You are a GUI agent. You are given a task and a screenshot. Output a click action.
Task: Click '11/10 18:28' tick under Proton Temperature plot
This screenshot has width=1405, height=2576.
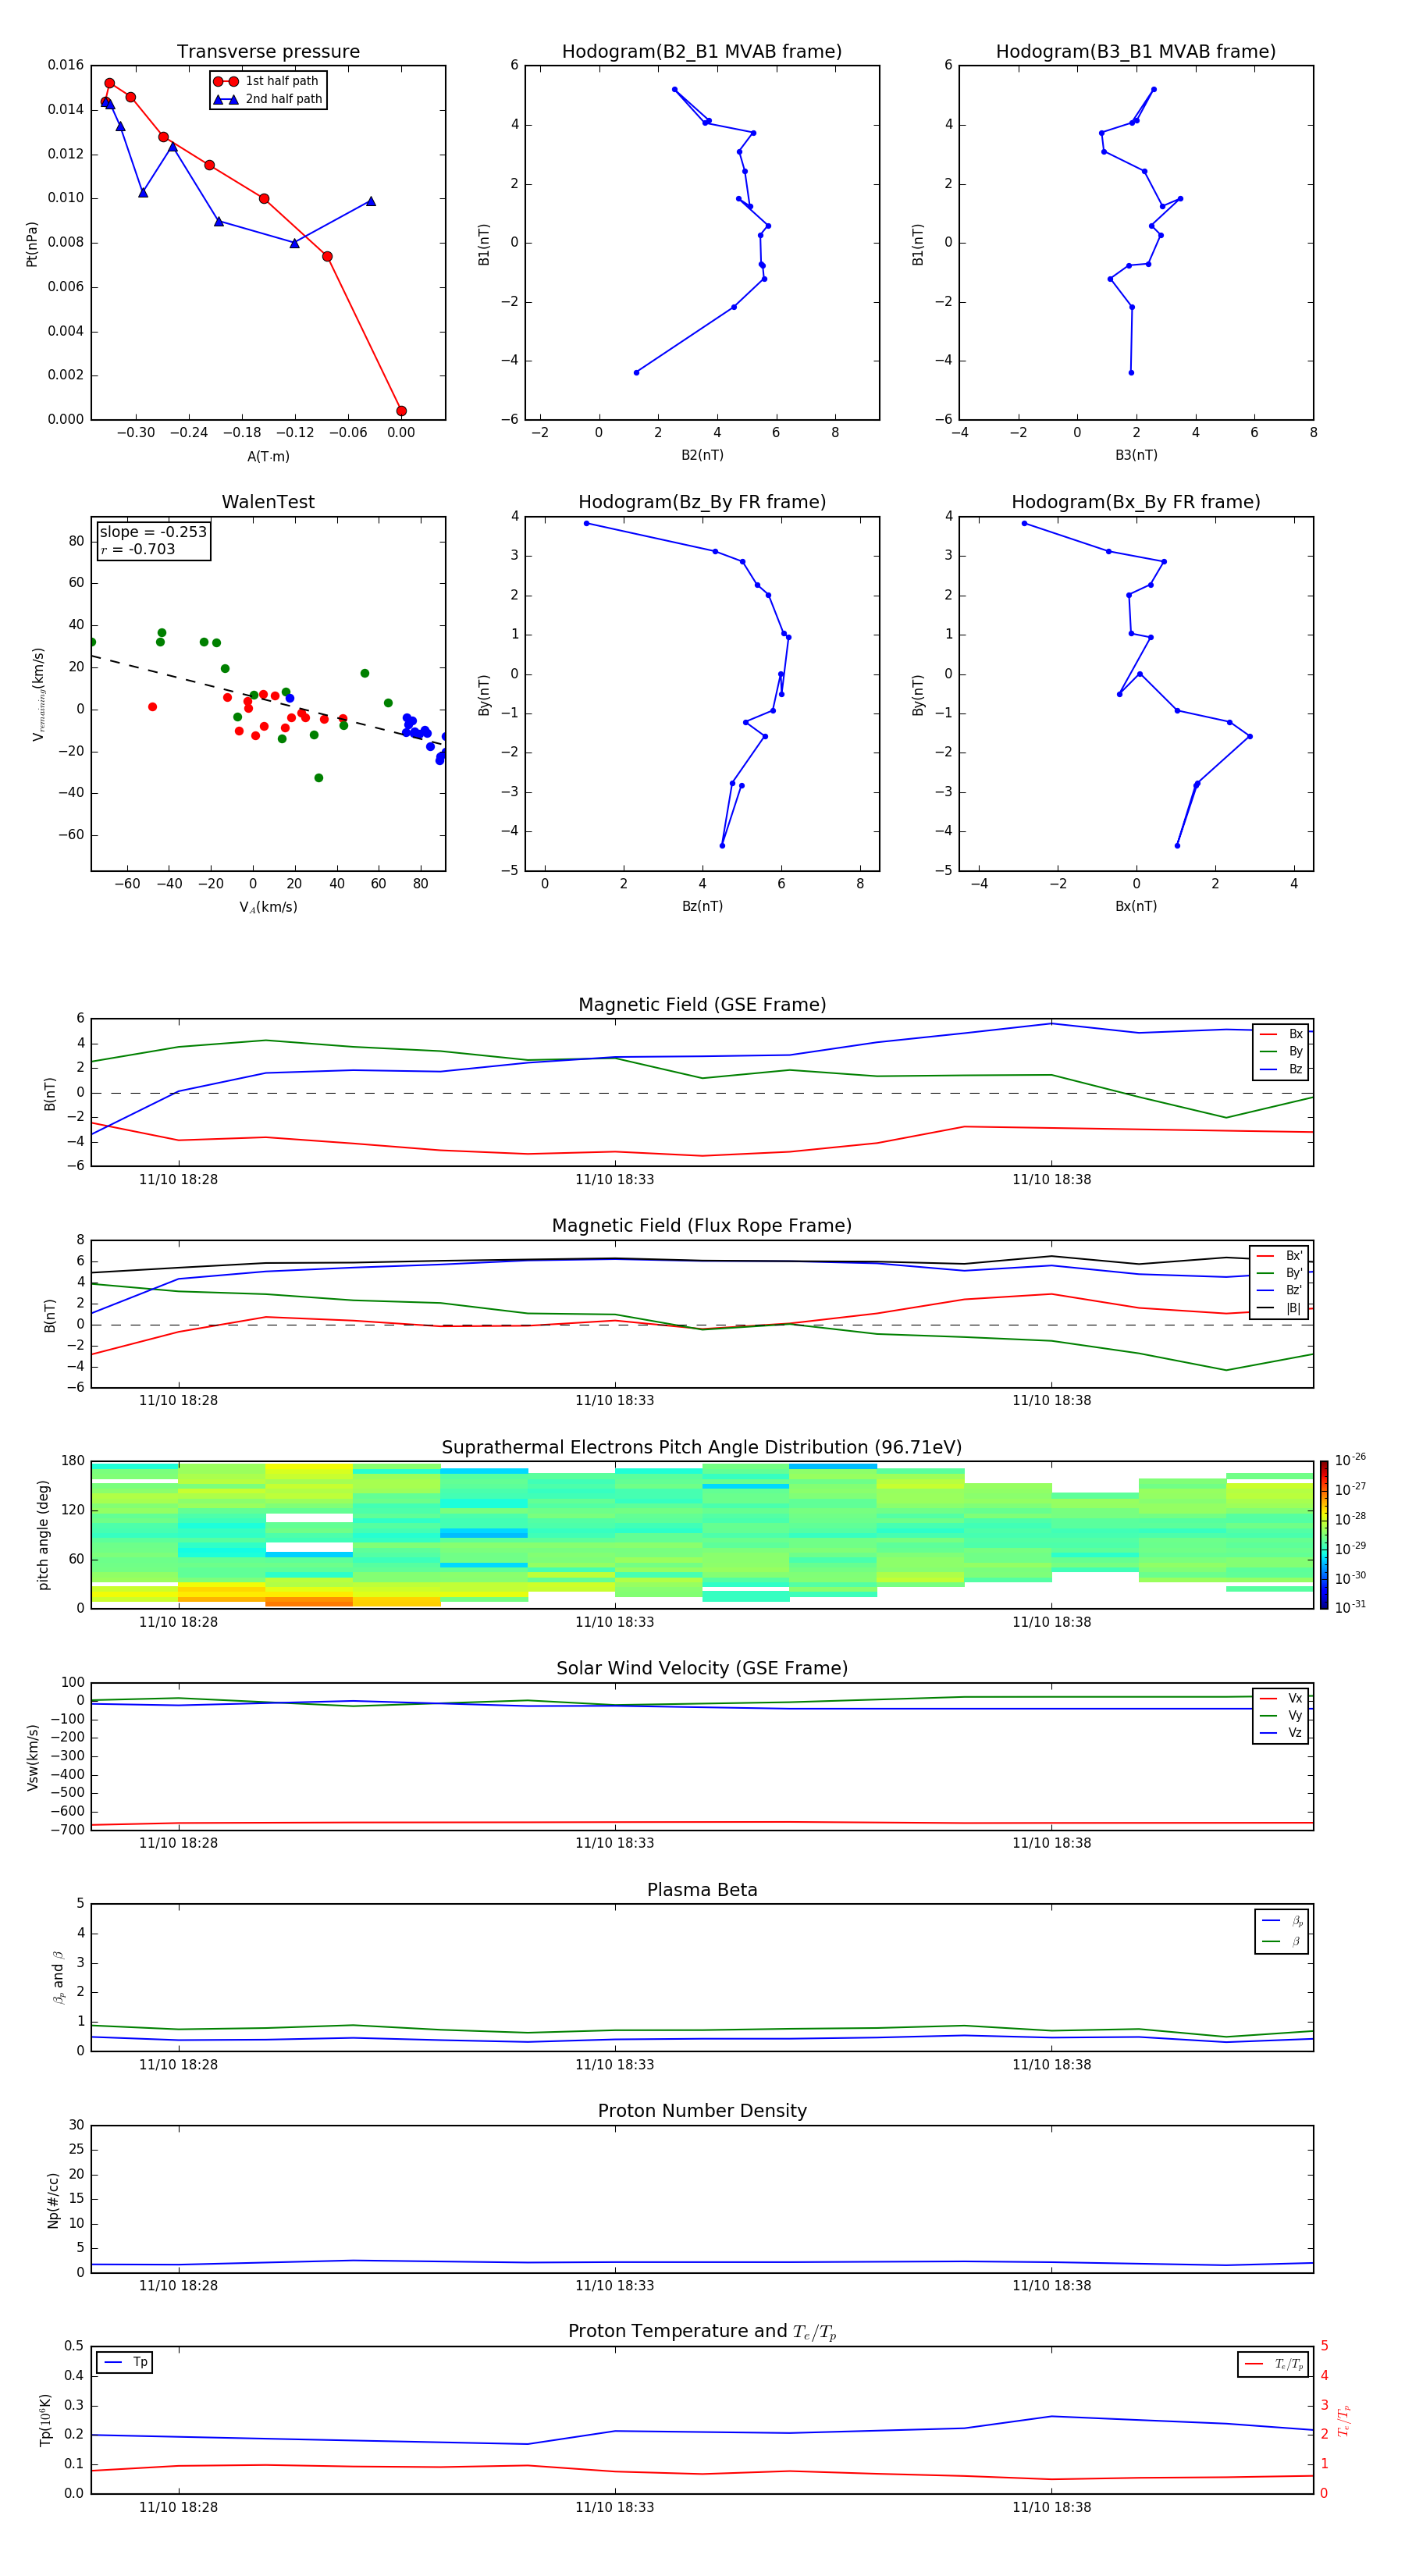coord(178,2508)
